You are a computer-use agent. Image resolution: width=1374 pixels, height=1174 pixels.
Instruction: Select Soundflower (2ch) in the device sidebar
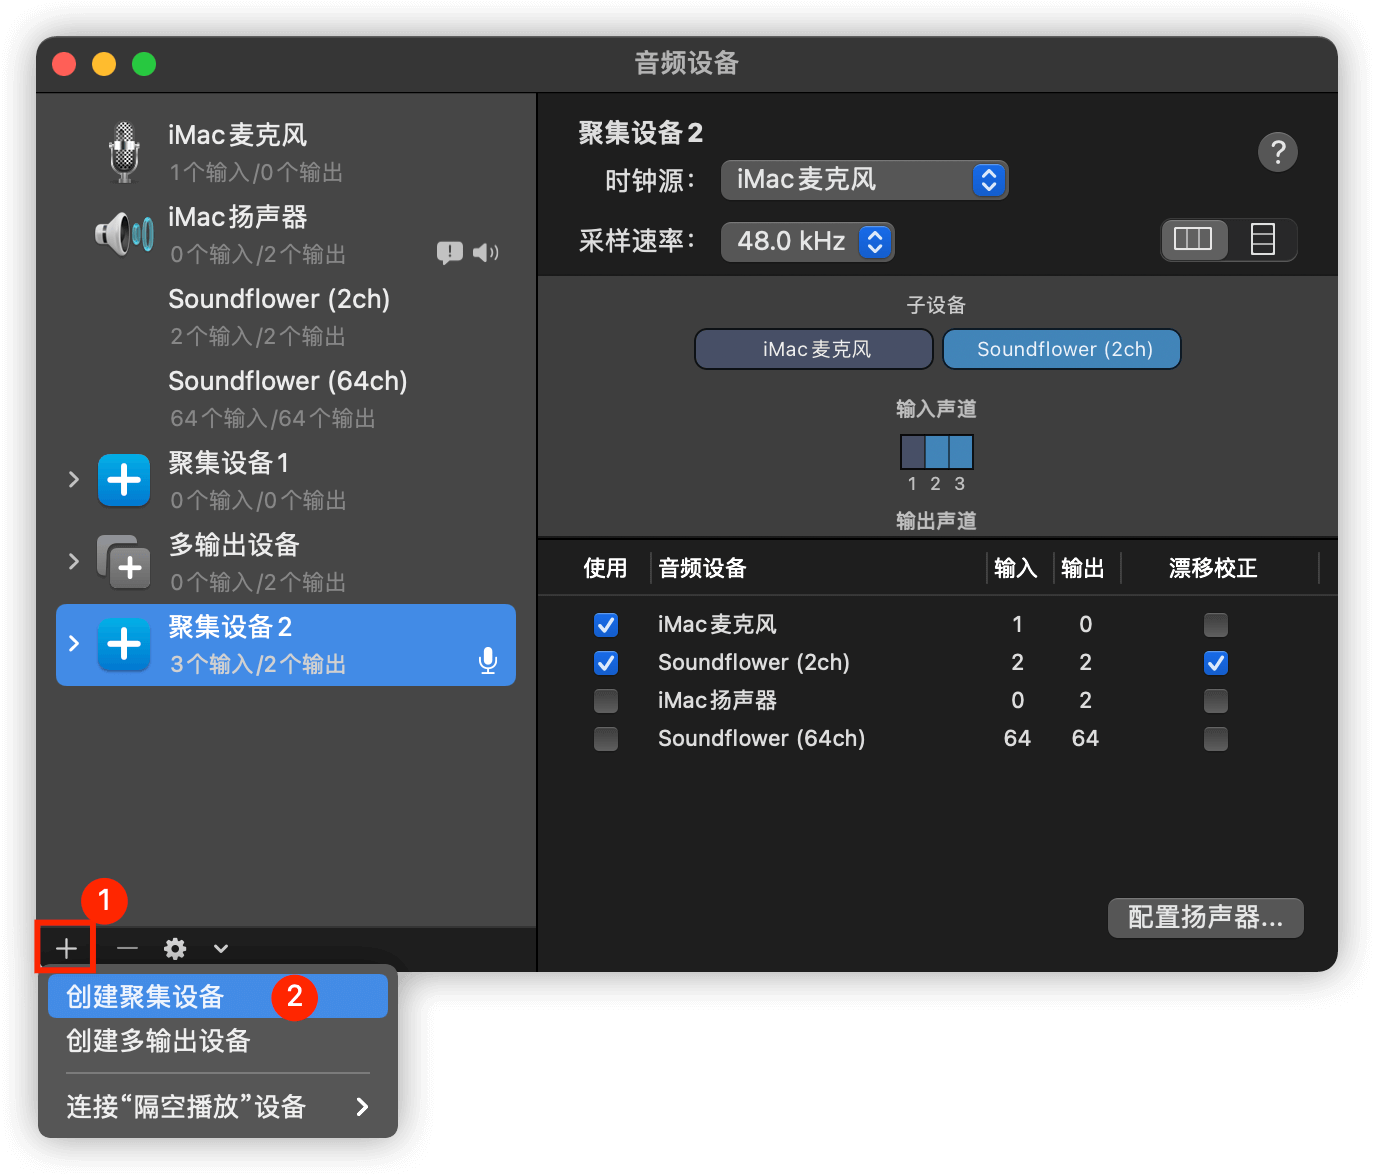tap(286, 316)
